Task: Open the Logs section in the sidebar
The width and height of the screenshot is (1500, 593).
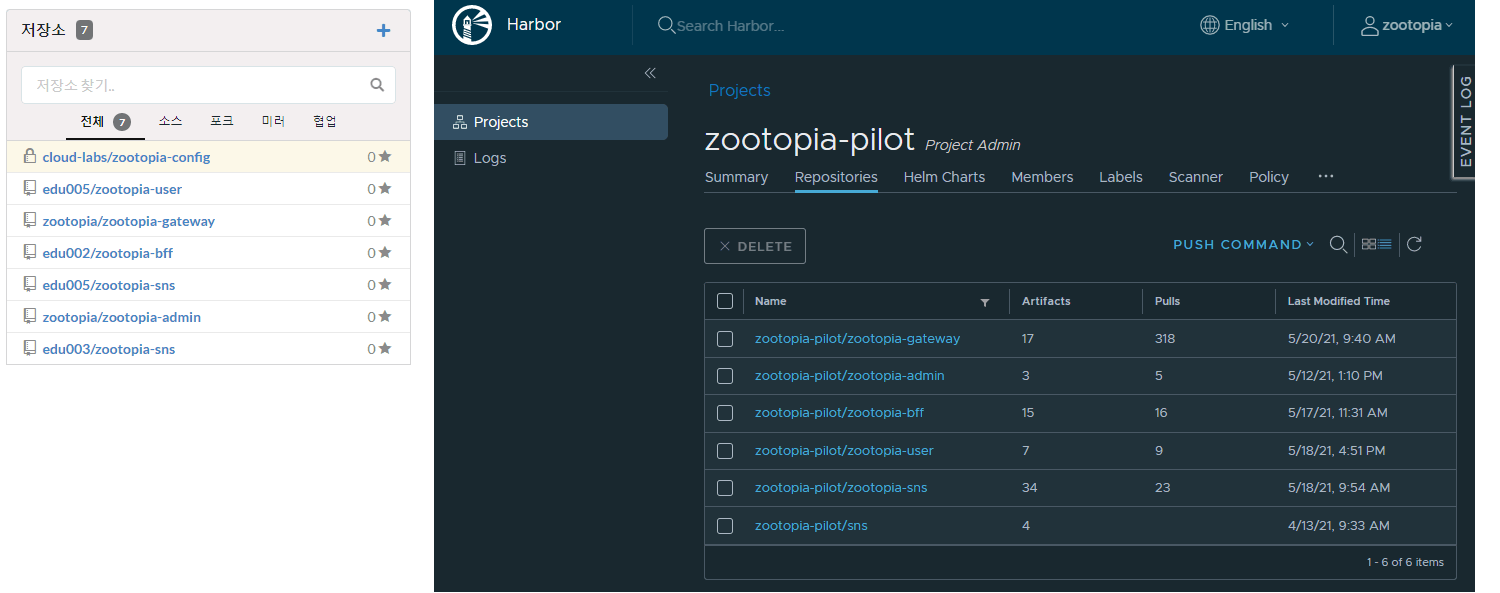Action: click(x=489, y=157)
